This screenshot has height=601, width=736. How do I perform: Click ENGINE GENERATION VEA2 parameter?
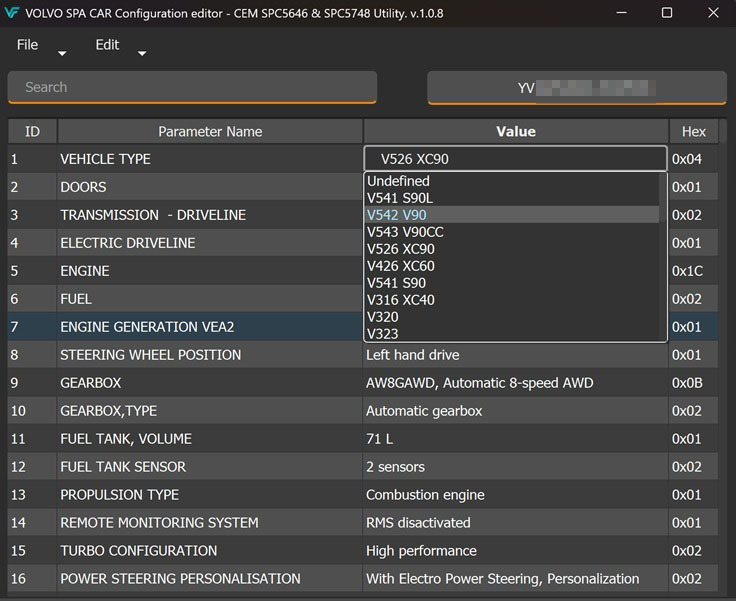pos(209,327)
